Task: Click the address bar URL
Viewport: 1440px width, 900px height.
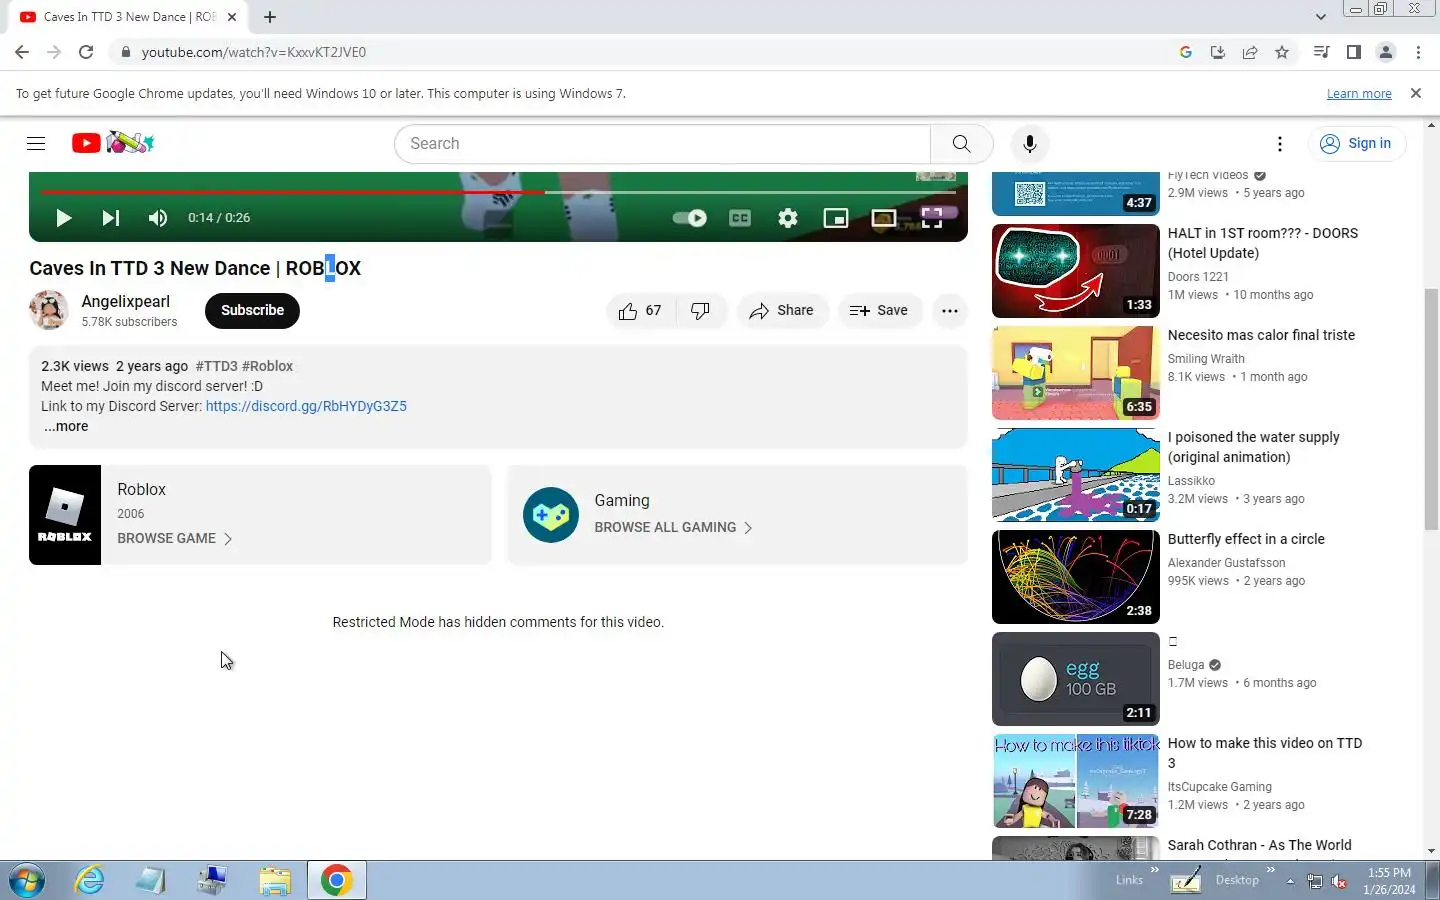Action: 254,52
